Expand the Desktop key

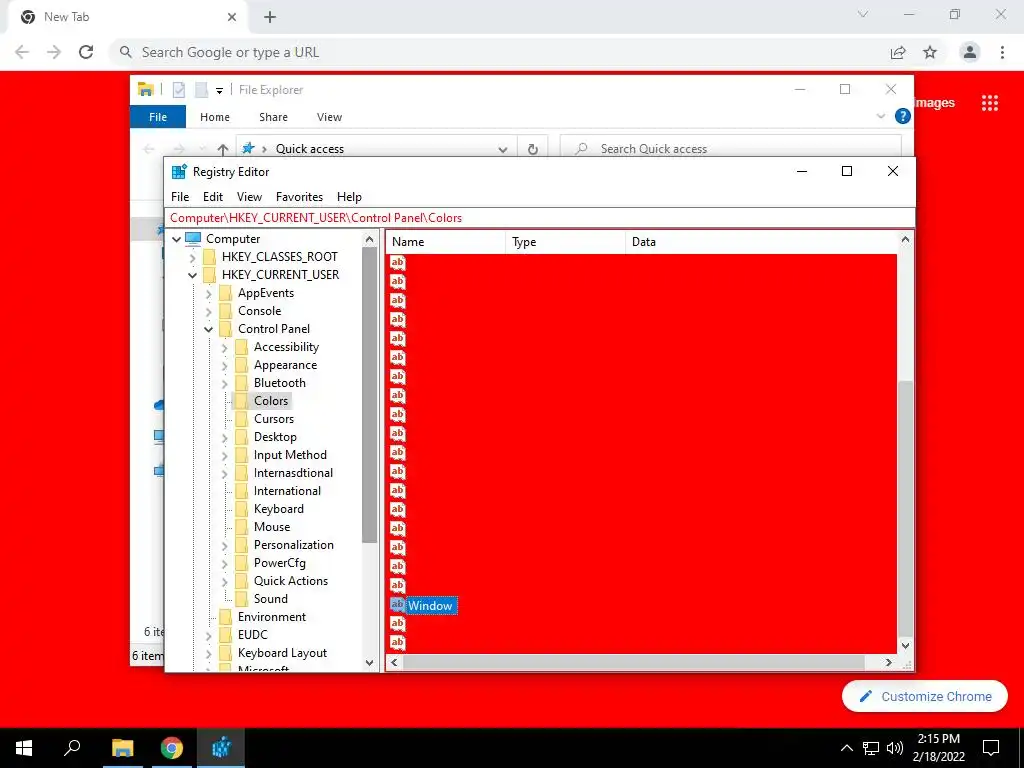[x=224, y=437]
